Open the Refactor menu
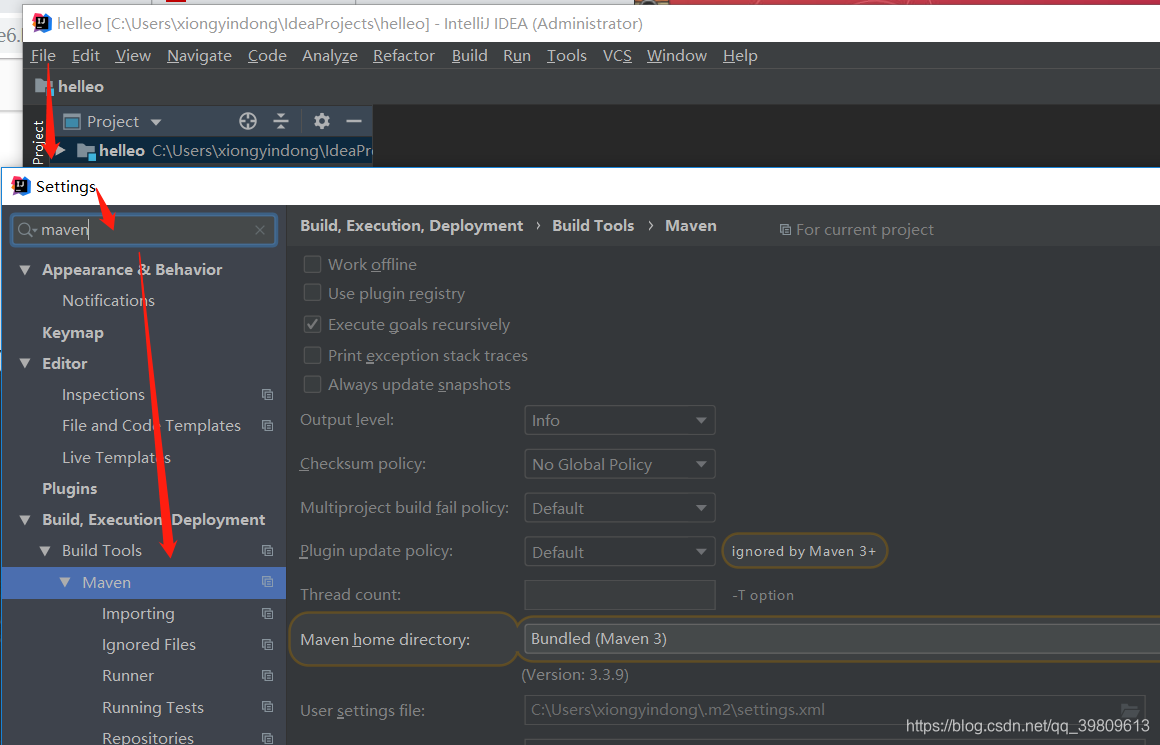This screenshot has height=745, width=1160. click(x=404, y=55)
